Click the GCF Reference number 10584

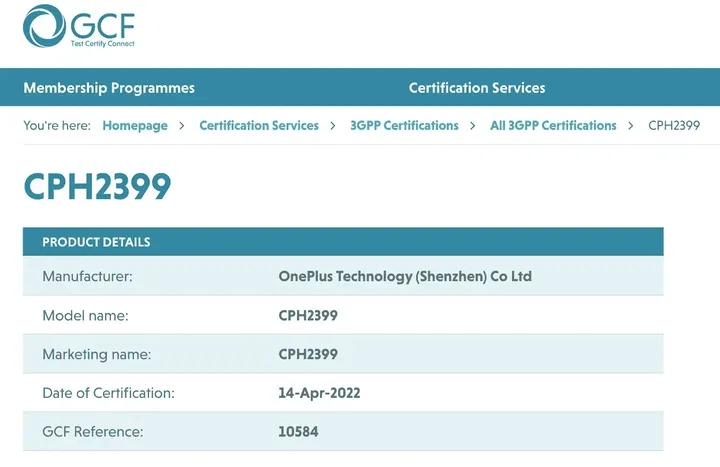click(x=298, y=432)
